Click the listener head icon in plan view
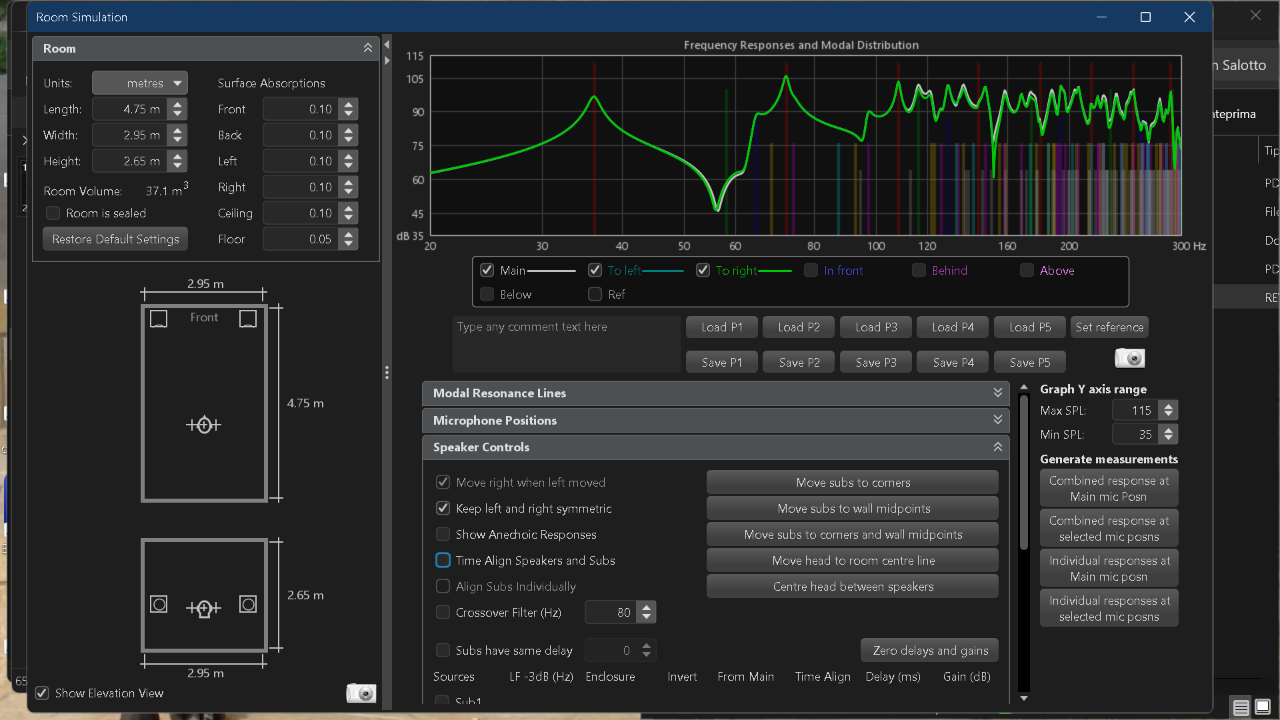1280x720 pixels. pyautogui.click(x=203, y=425)
